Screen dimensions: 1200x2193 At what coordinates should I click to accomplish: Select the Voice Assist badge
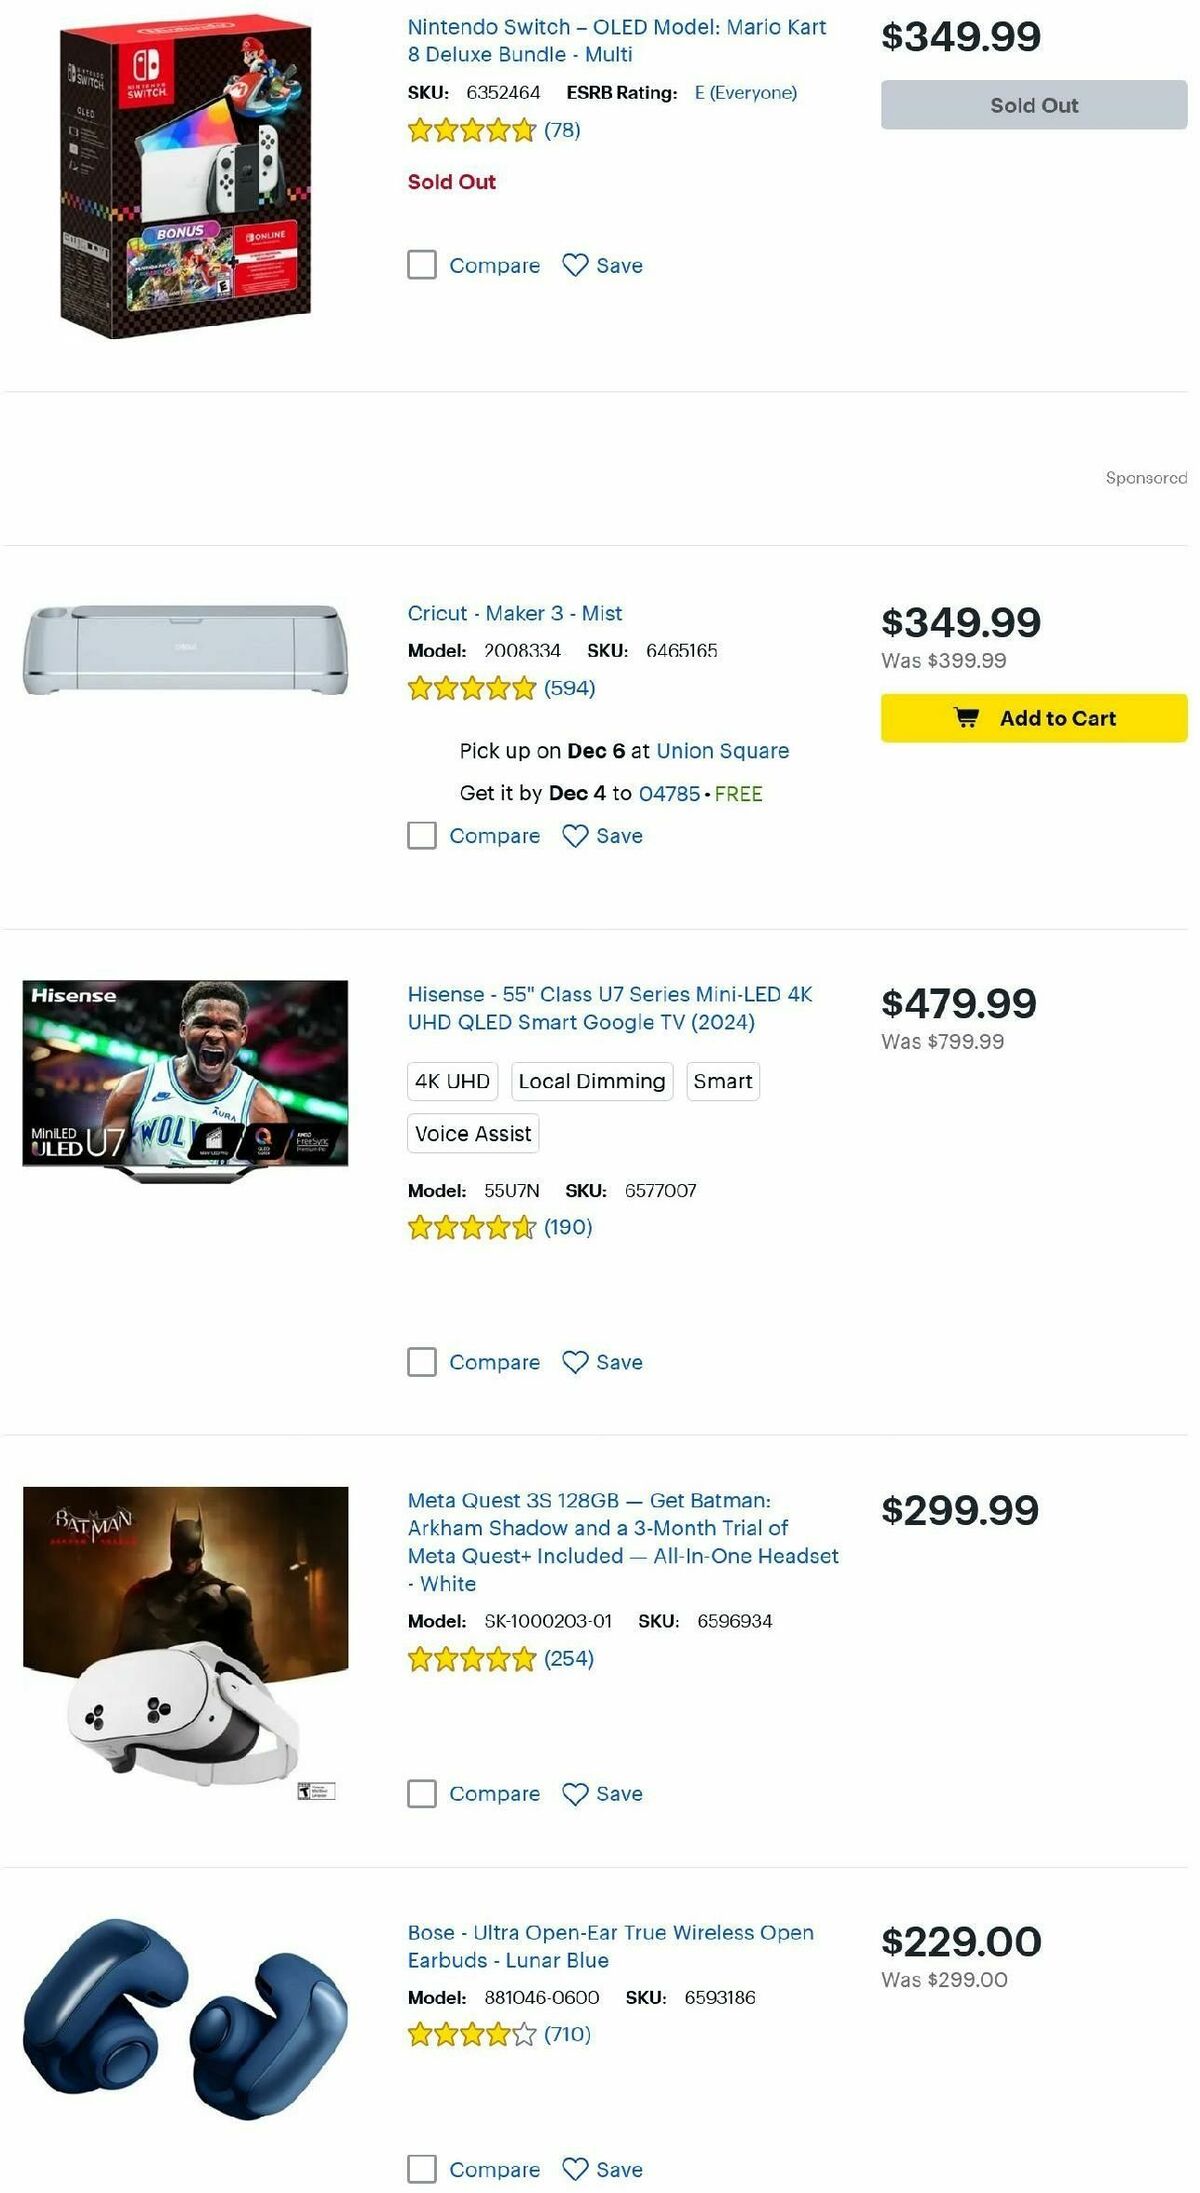(x=473, y=1134)
